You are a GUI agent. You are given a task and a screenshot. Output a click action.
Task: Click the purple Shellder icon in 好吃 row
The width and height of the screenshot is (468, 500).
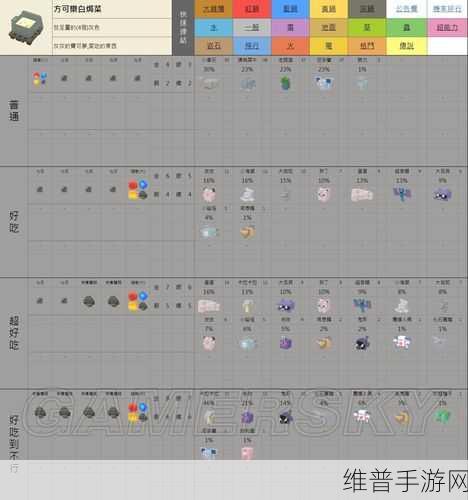(442, 195)
